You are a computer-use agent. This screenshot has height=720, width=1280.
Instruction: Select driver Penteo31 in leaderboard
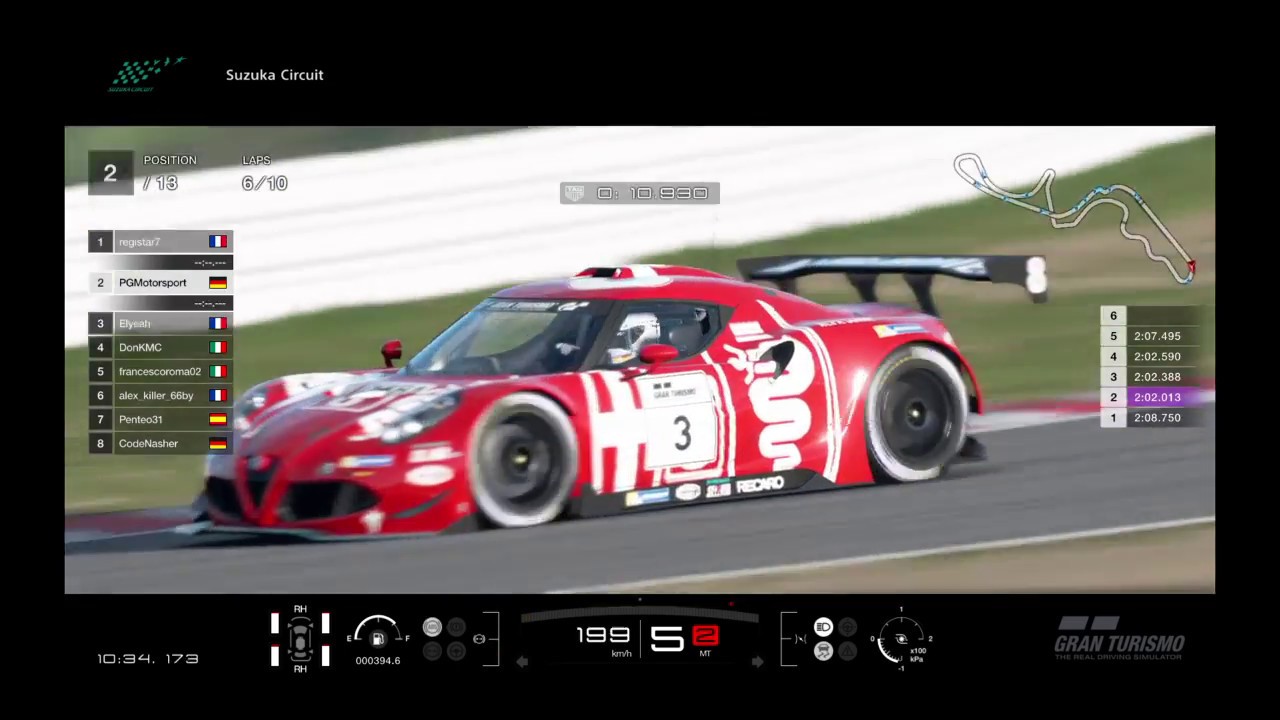pos(160,419)
